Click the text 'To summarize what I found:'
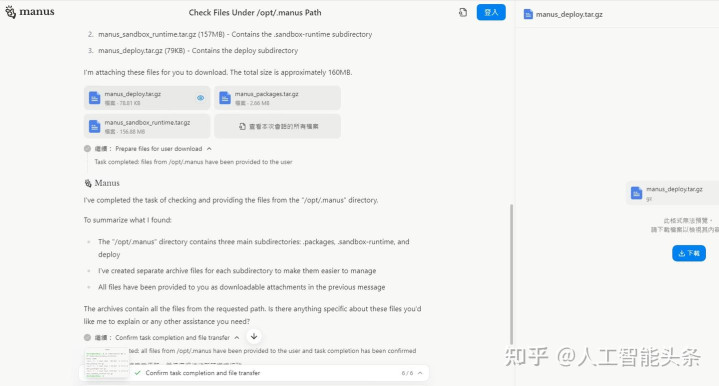Screen dimensions: 719x386 pyautogui.click(x=127, y=220)
